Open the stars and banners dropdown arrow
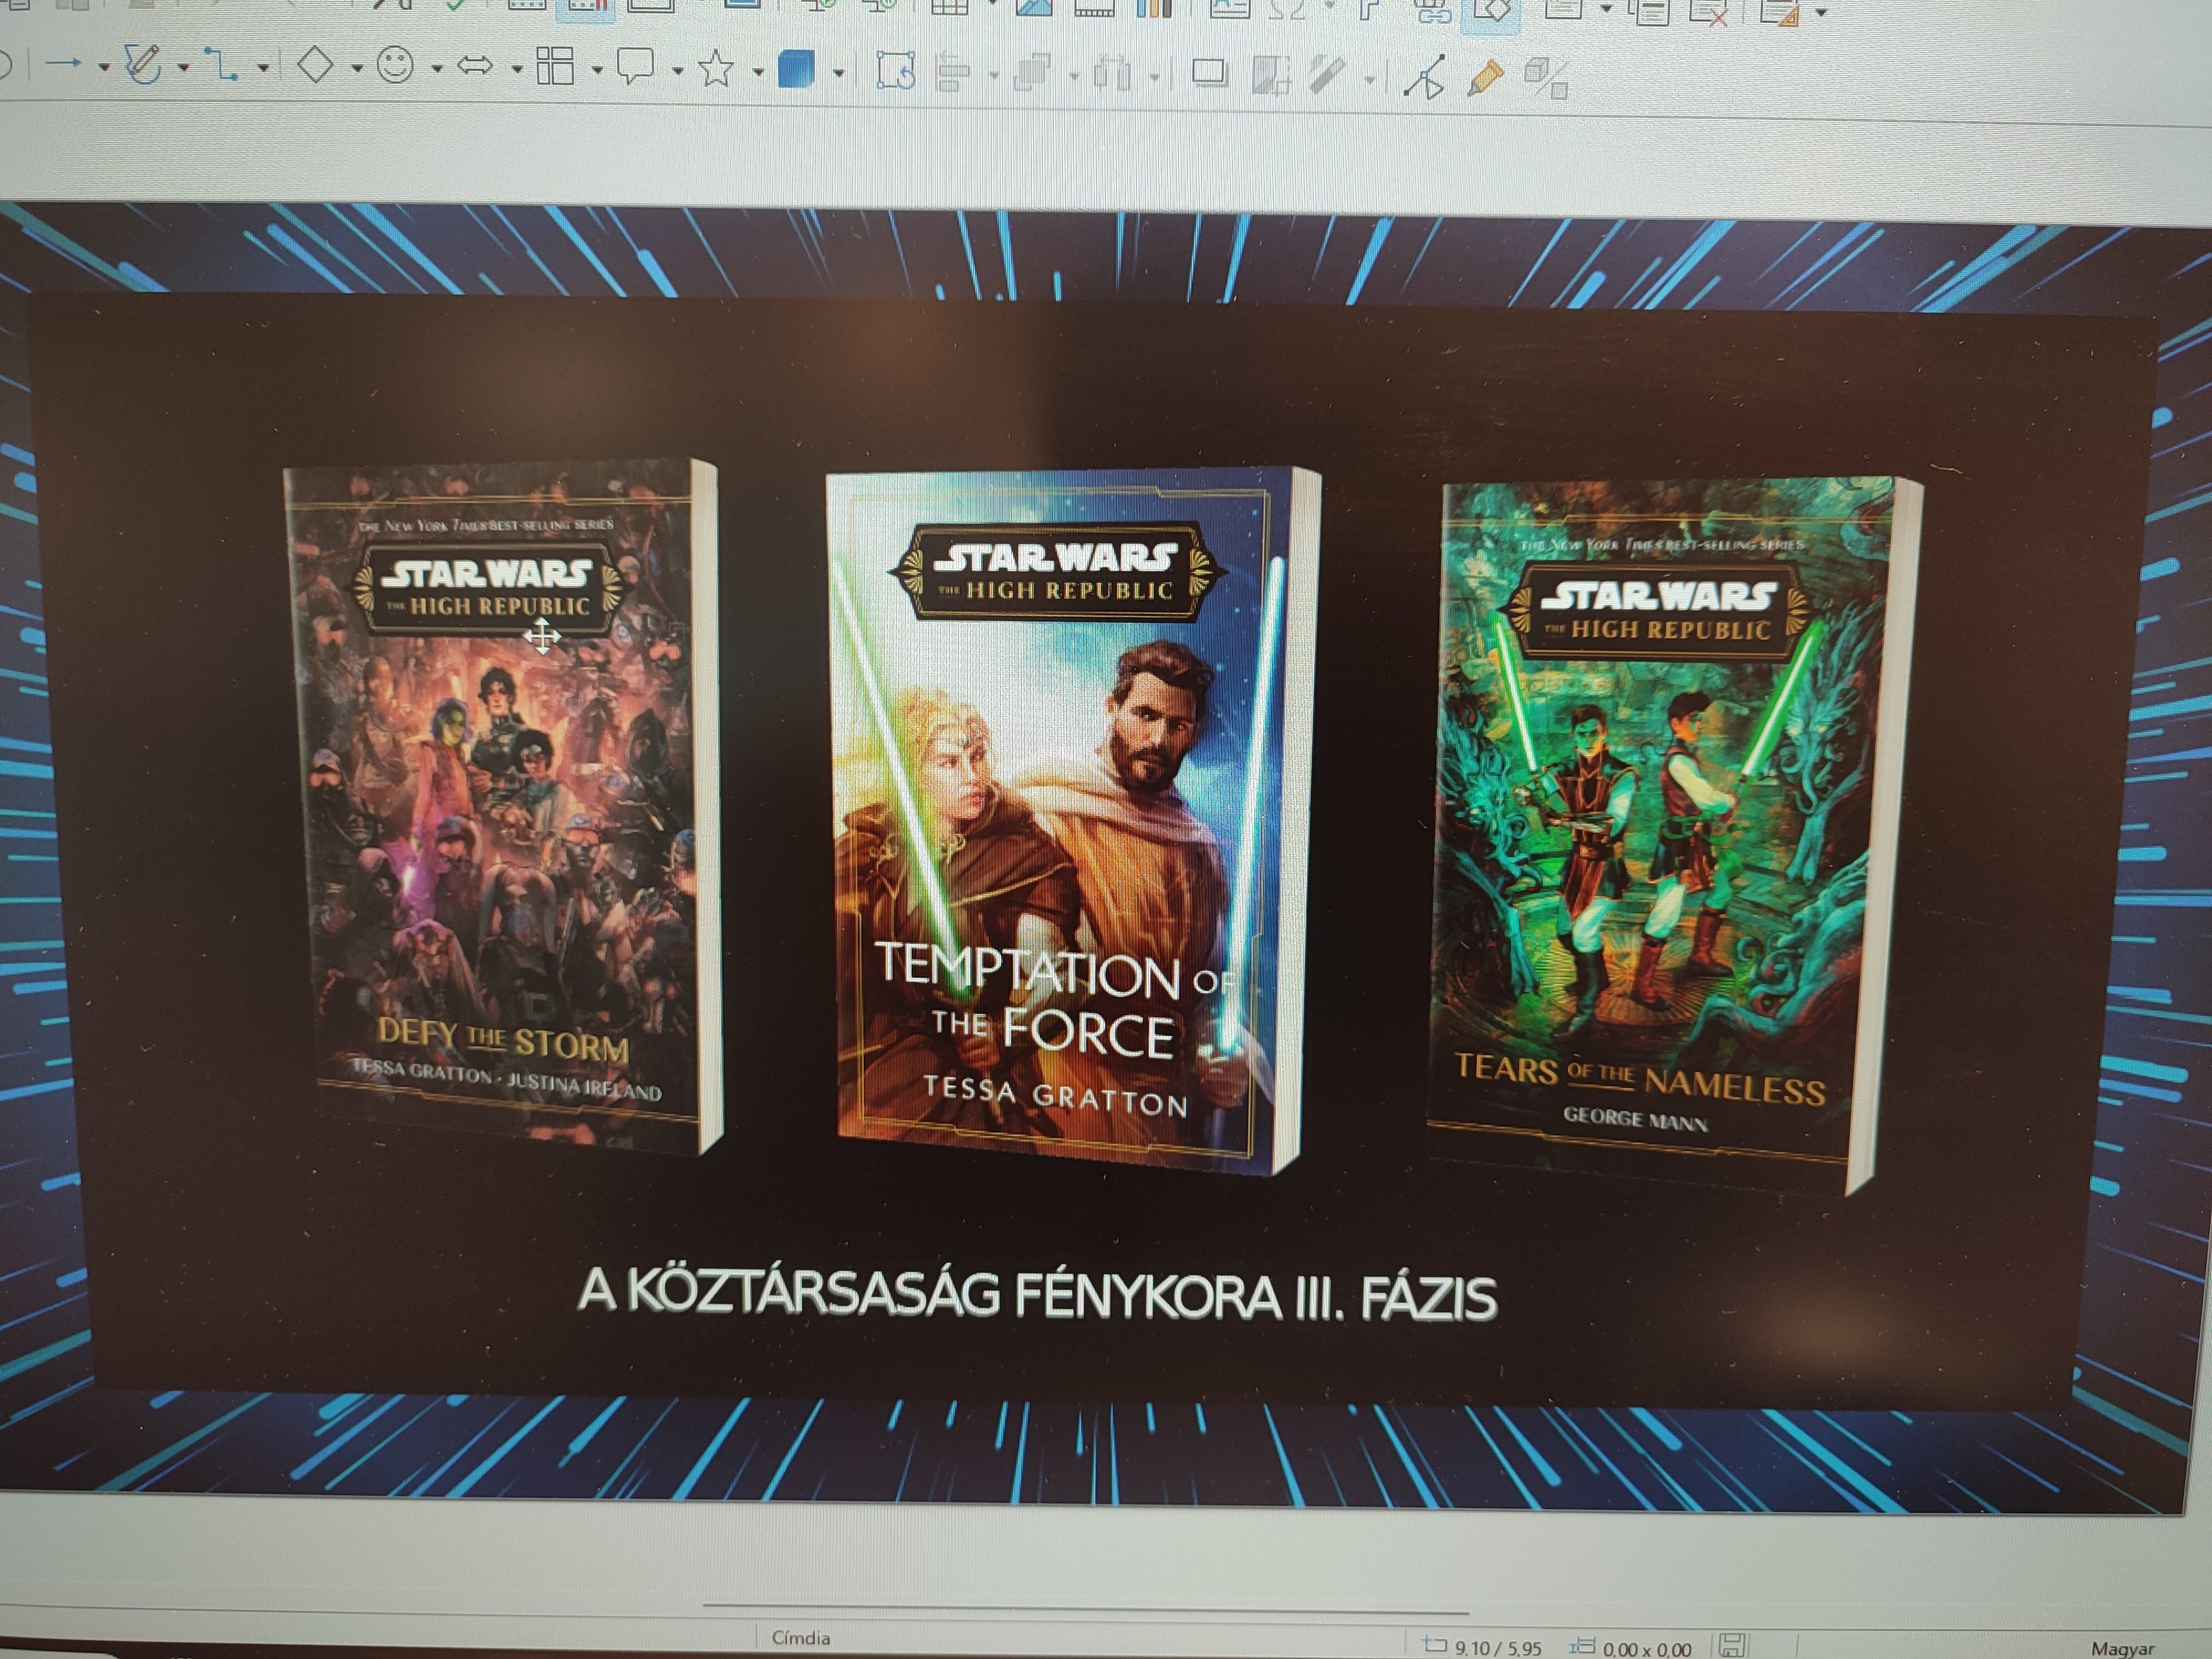Image resolution: width=2212 pixels, height=1659 pixels. click(x=758, y=71)
